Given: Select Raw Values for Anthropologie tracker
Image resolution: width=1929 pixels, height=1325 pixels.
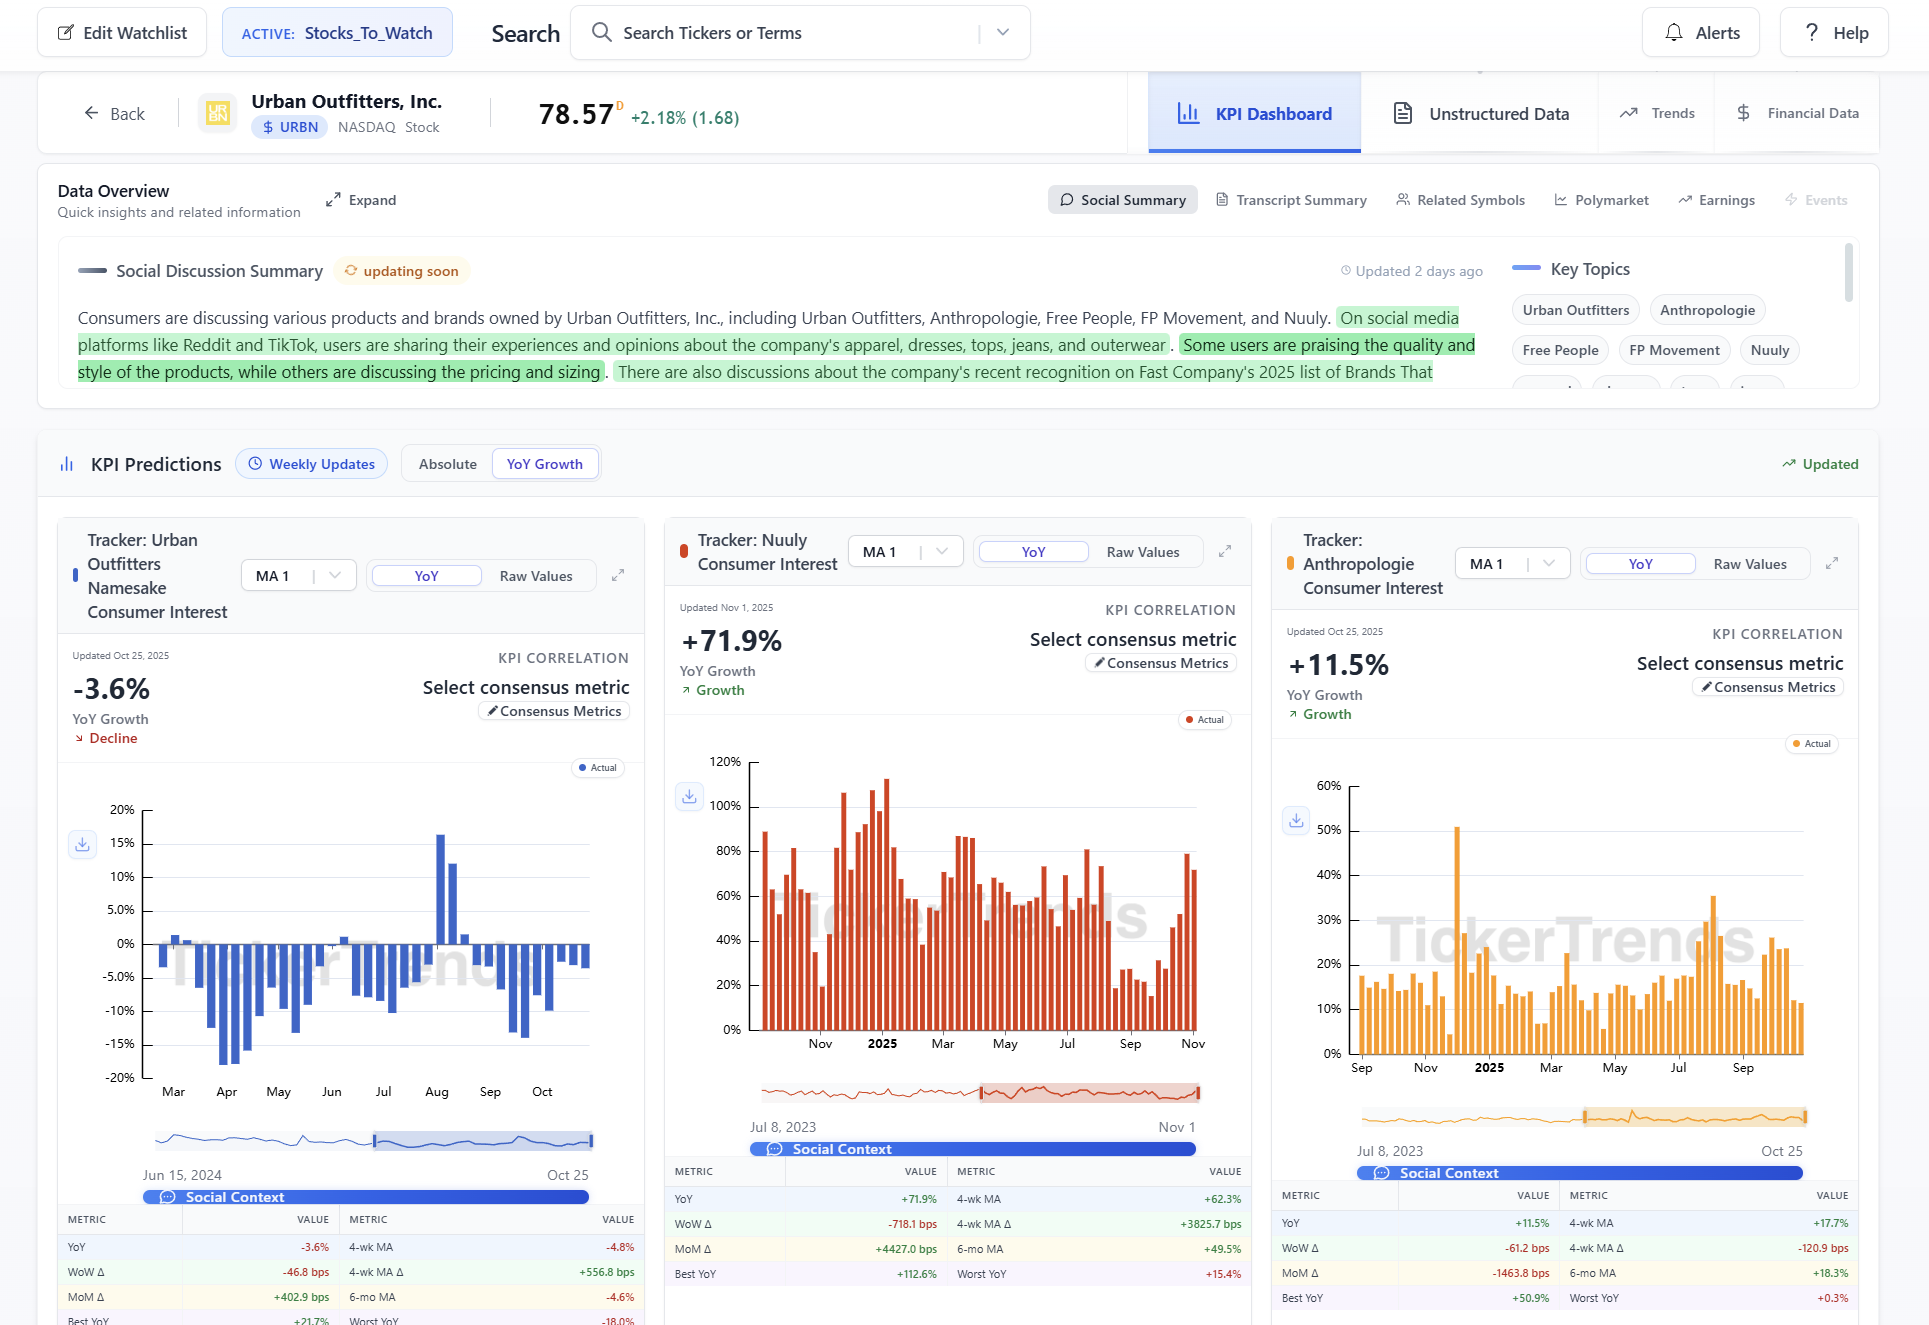Looking at the screenshot, I should [x=1749, y=564].
